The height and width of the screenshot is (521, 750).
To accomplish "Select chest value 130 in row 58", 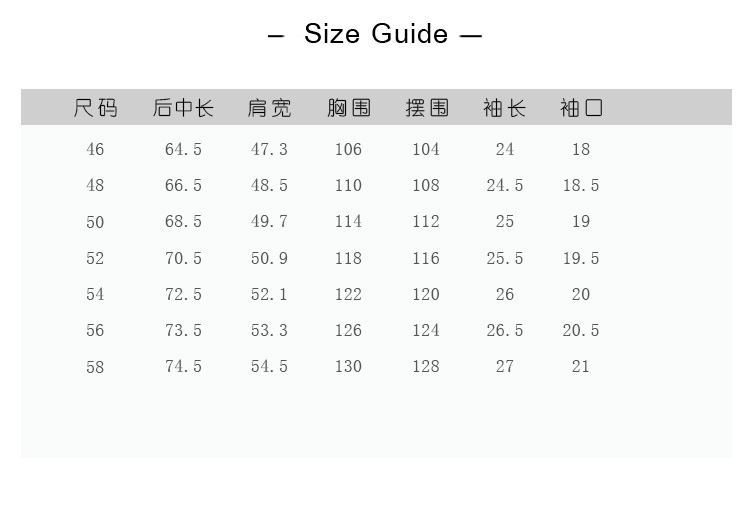I will (x=348, y=366).
